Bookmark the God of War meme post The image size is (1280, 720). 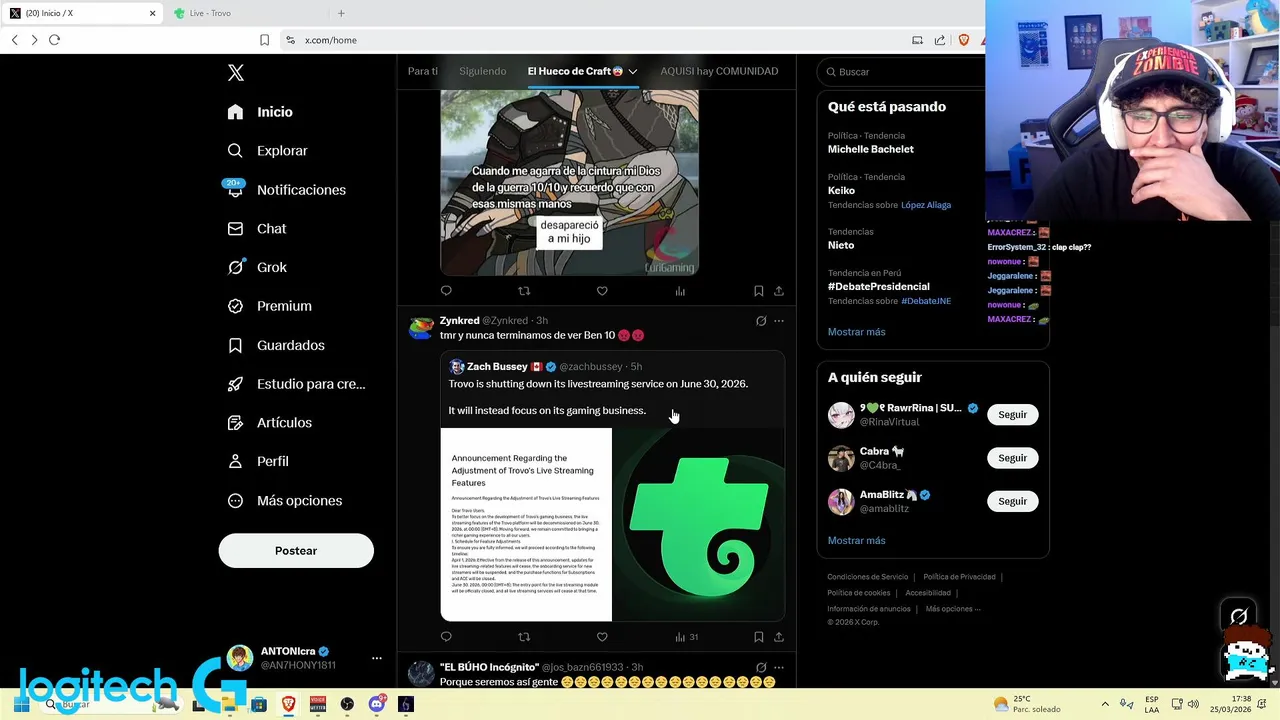coord(758,291)
